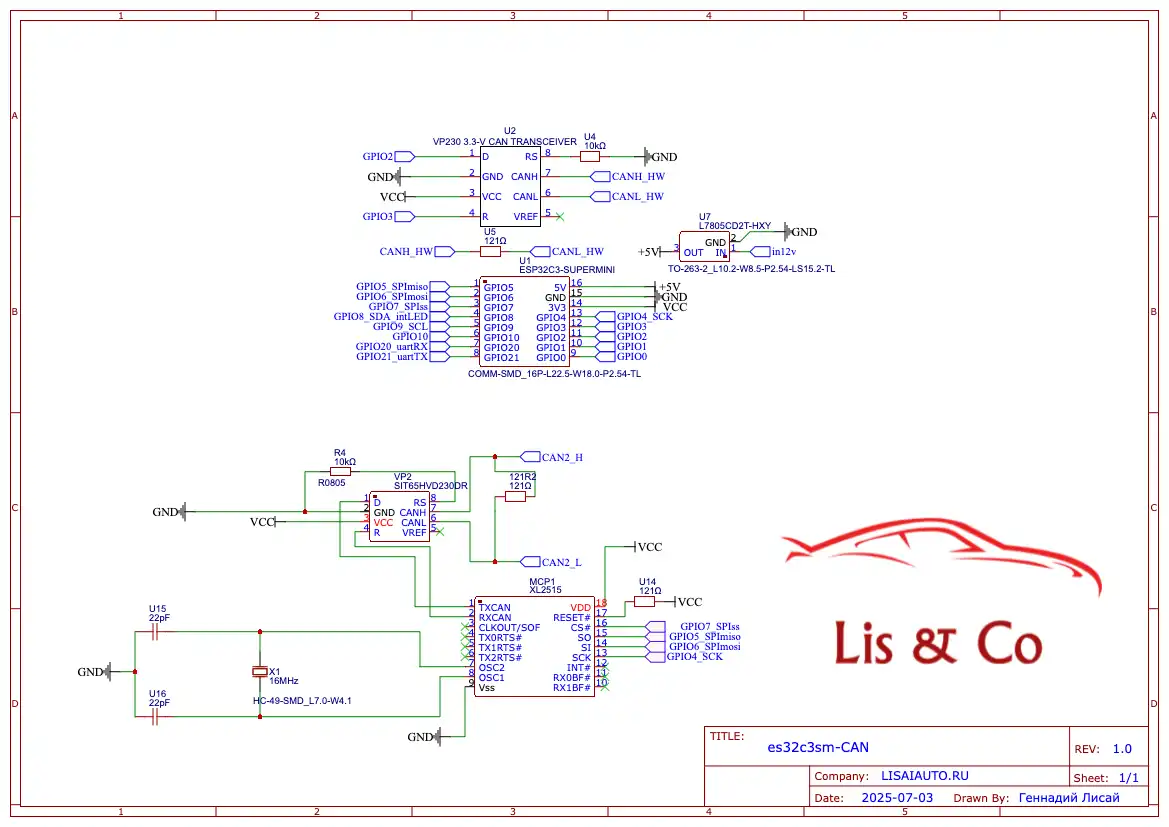Image resolution: width=1169 pixels, height=827 pixels.
Task: Click the 'RESET#' pin label on MCP1
Action: 572,617
